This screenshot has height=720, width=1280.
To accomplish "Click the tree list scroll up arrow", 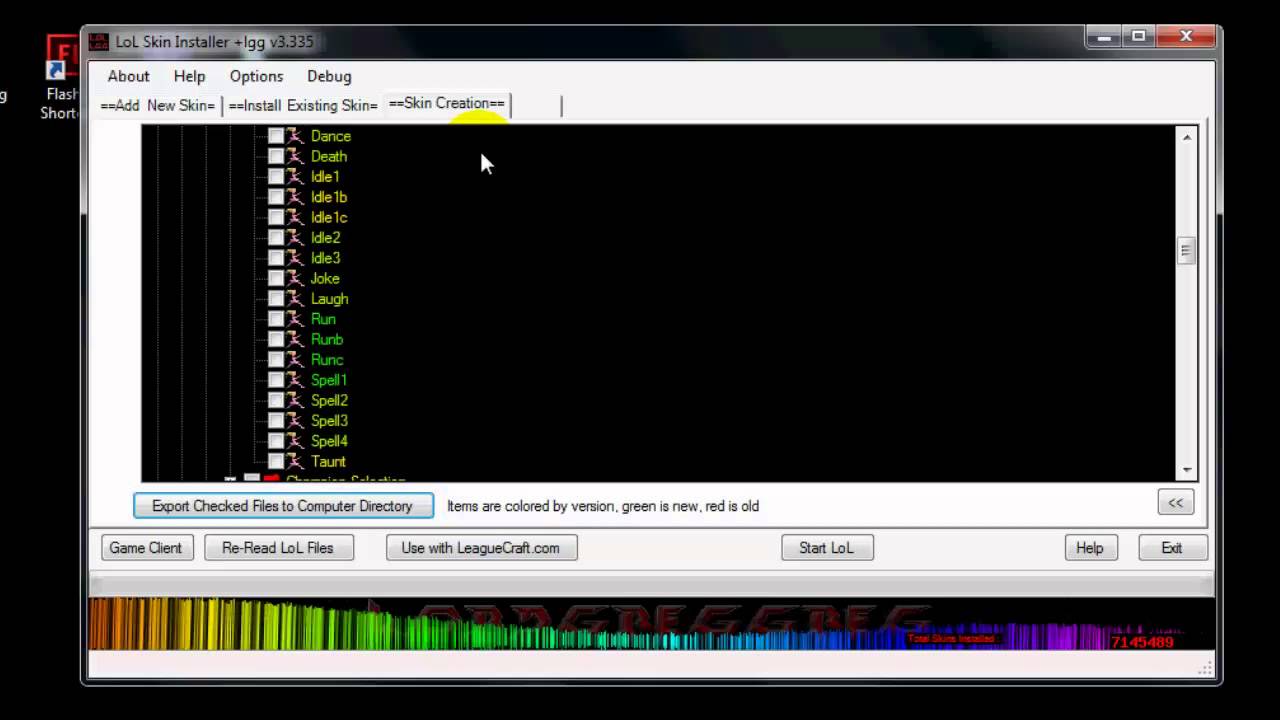I will [x=1187, y=137].
